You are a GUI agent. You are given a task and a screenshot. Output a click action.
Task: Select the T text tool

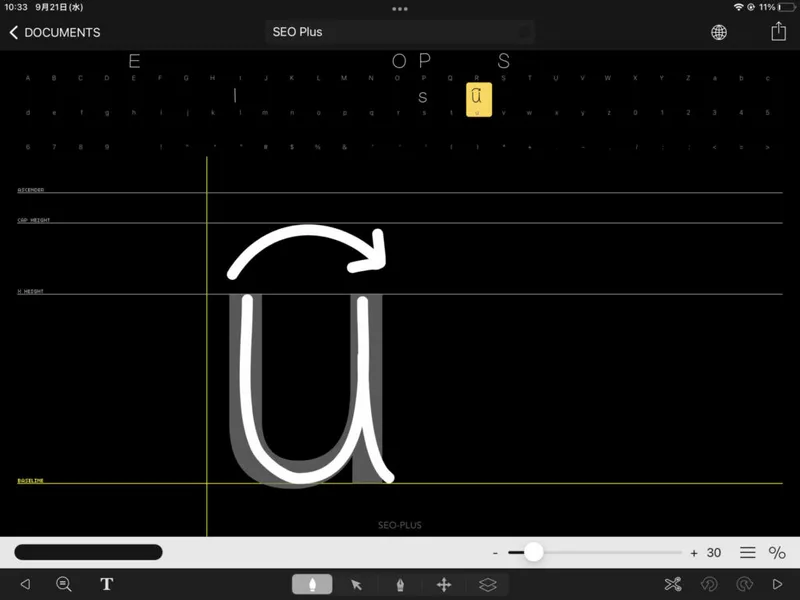pos(106,584)
